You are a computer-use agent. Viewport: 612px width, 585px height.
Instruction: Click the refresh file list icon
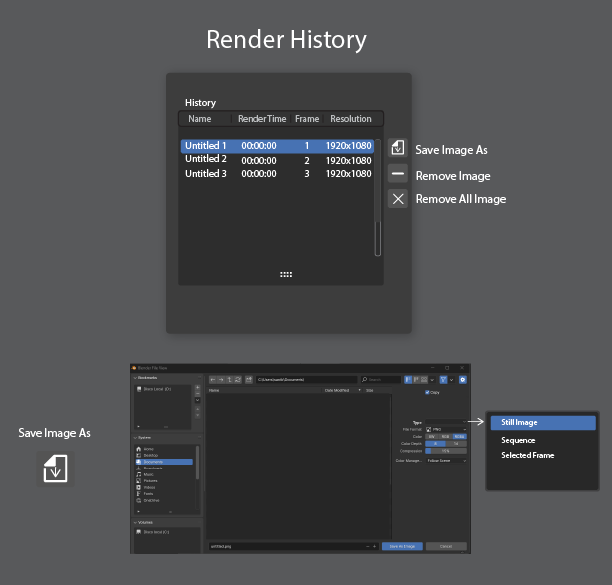pos(238,380)
